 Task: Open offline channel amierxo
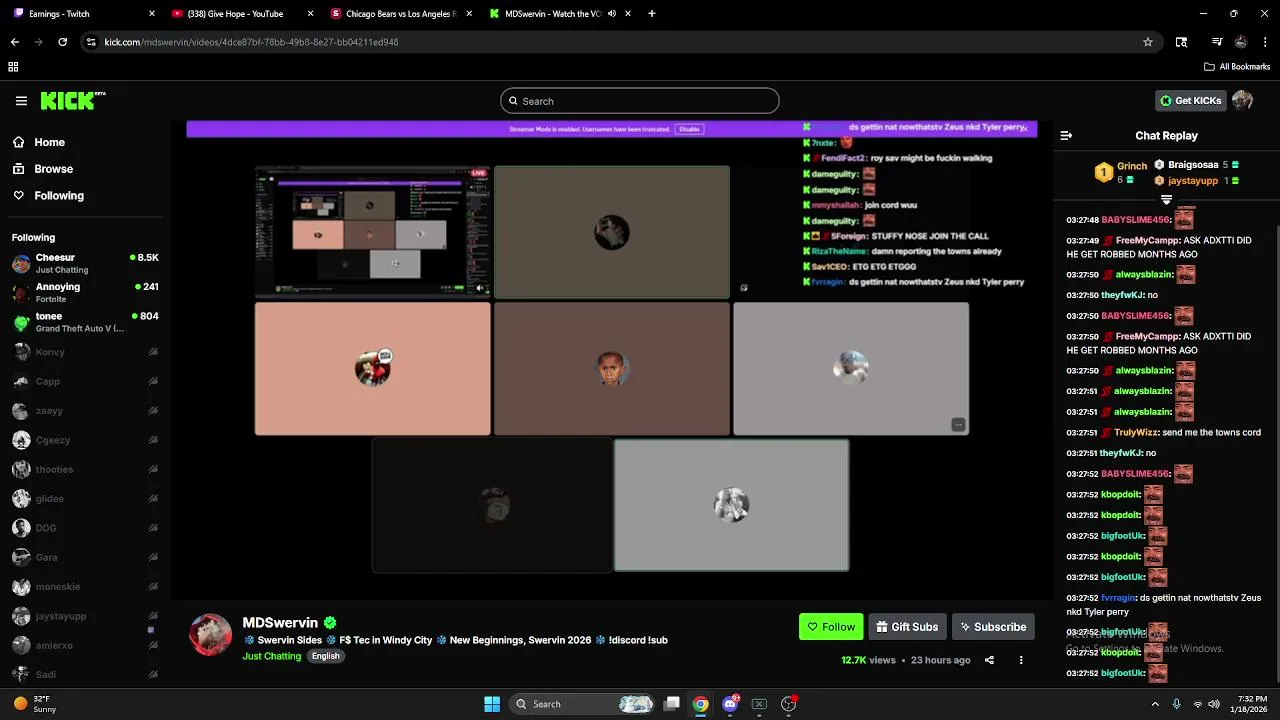85,646
